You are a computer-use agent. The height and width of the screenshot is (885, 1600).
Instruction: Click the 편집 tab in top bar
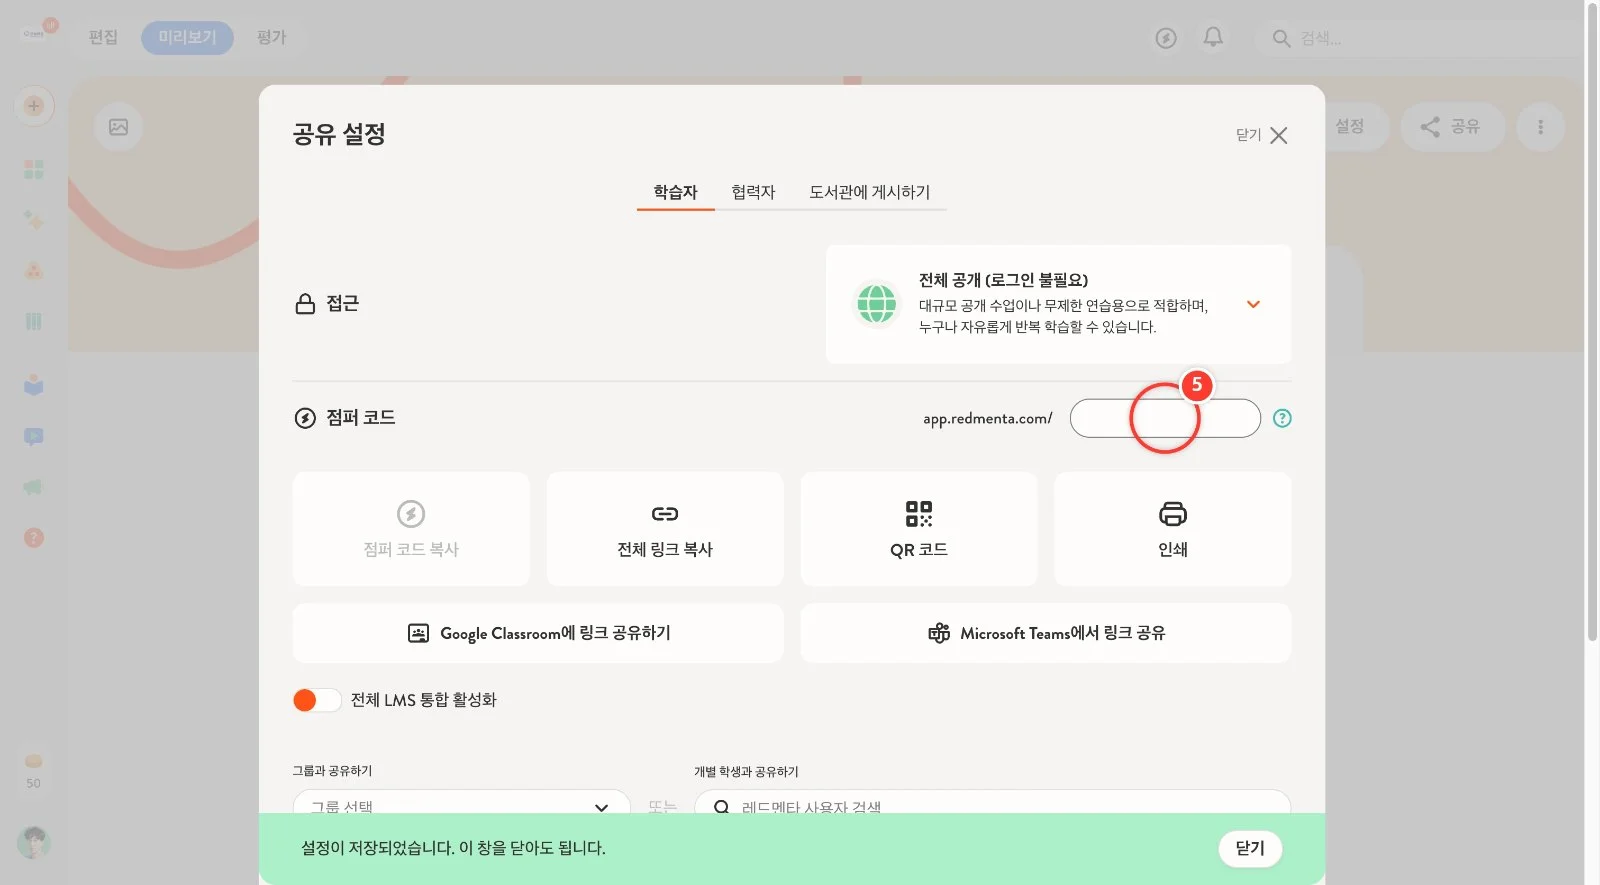click(103, 37)
